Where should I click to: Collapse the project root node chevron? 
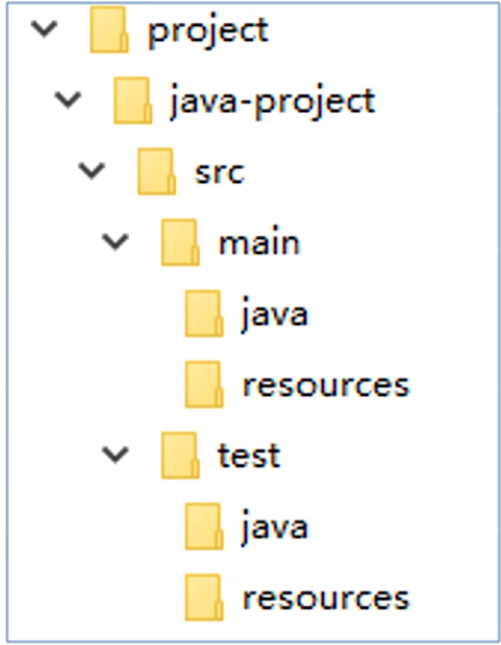(44, 29)
